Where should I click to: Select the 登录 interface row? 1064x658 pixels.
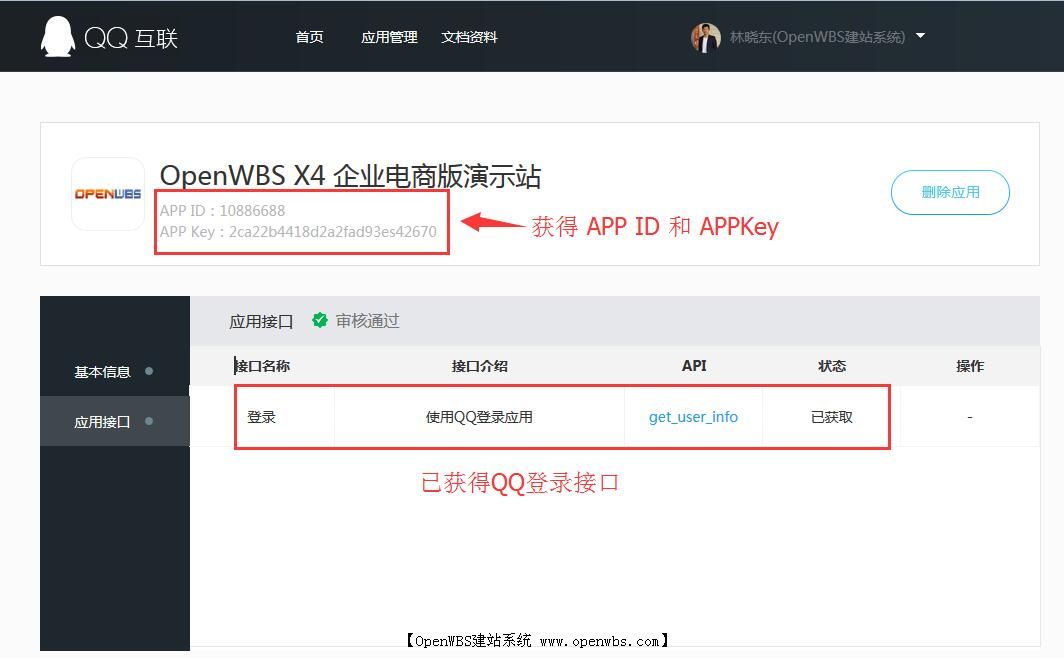(262, 417)
